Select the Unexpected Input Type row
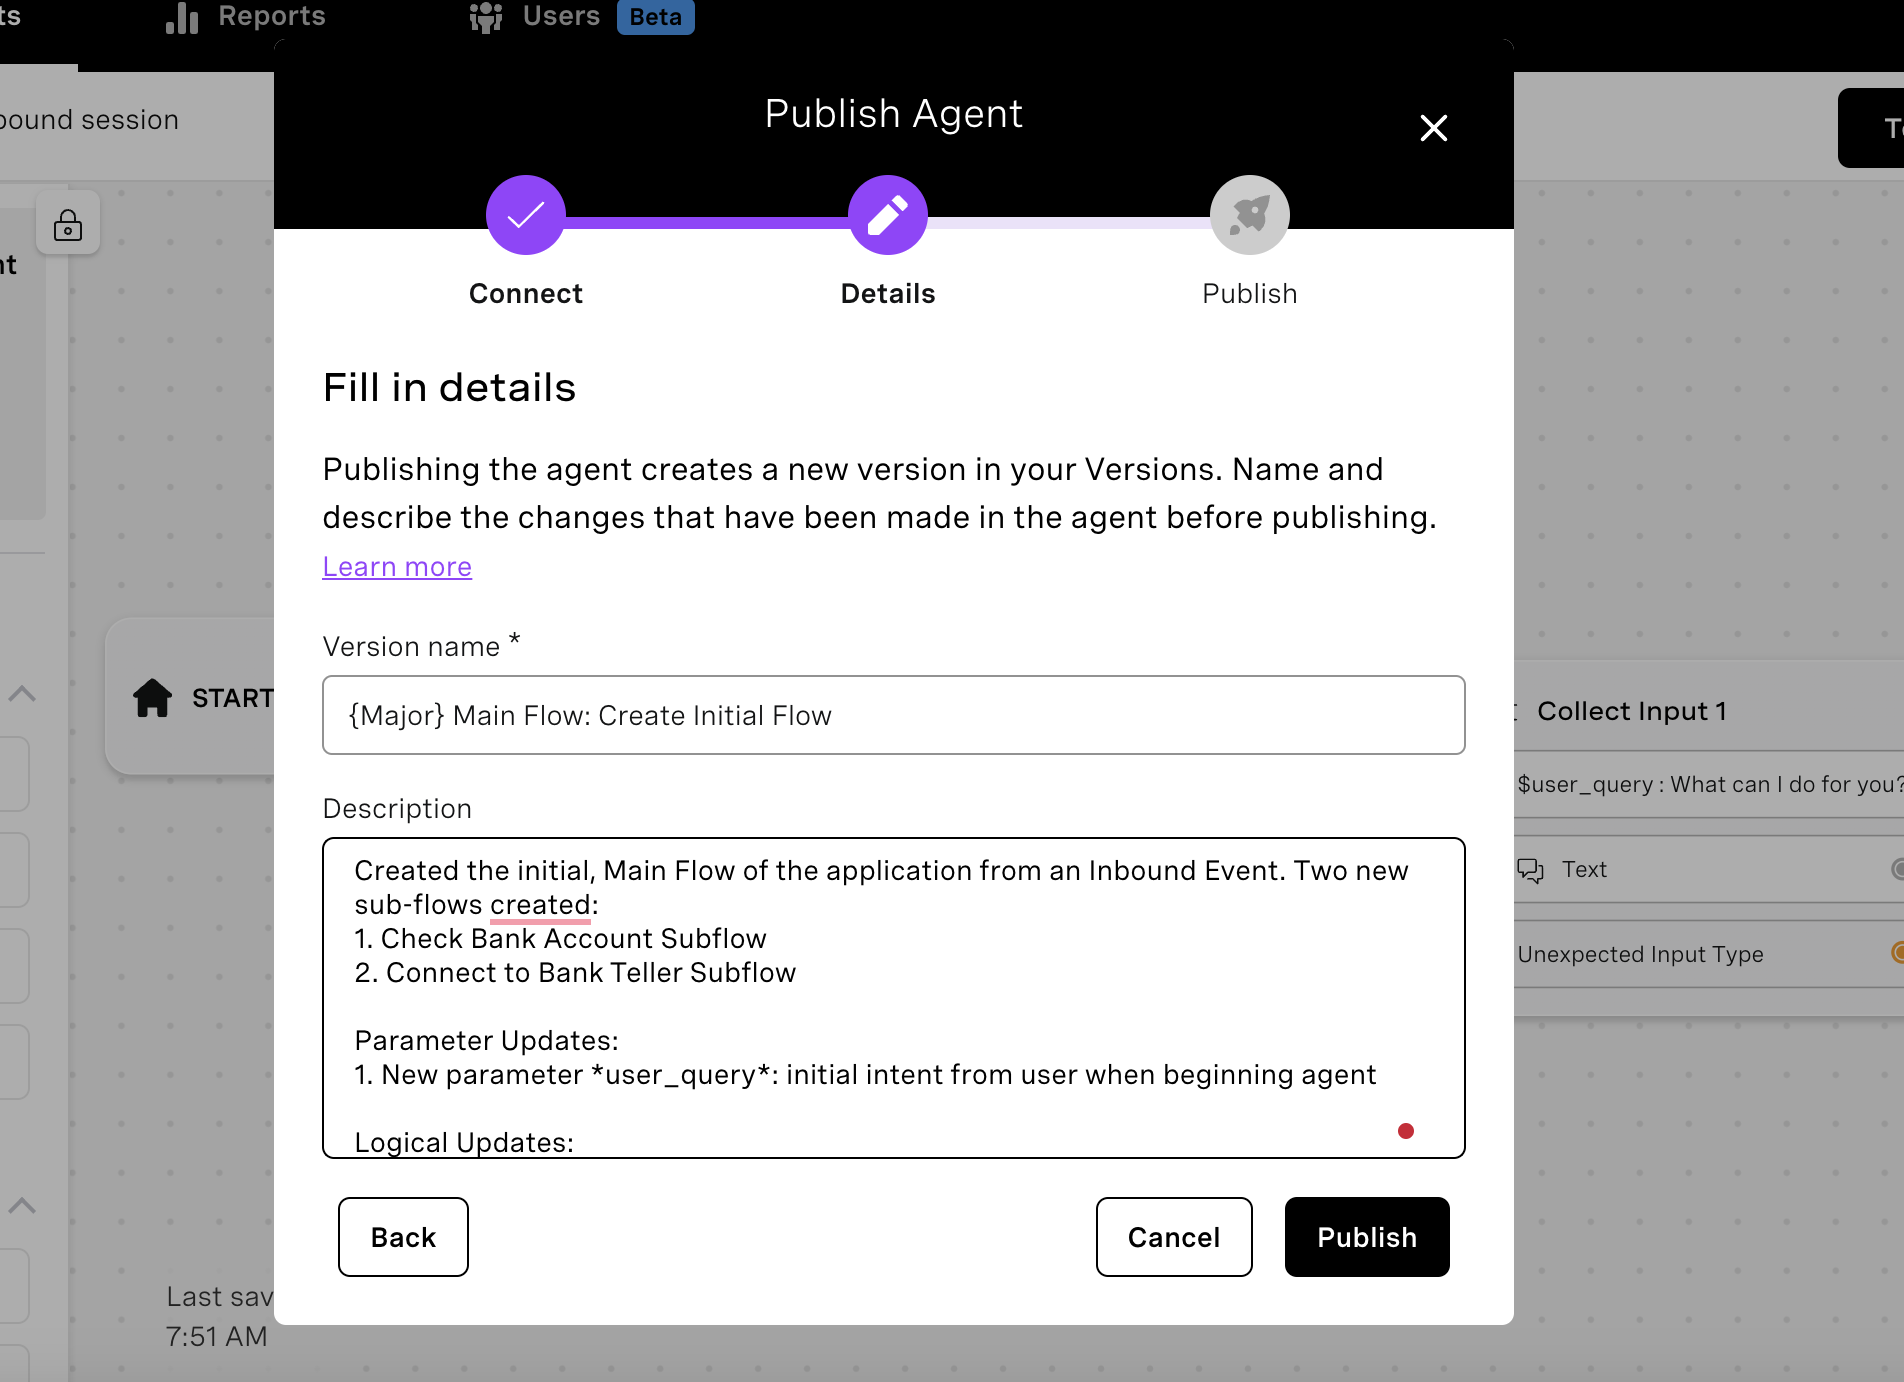This screenshot has width=1904, height=1382. click(x=1709, y=954)
